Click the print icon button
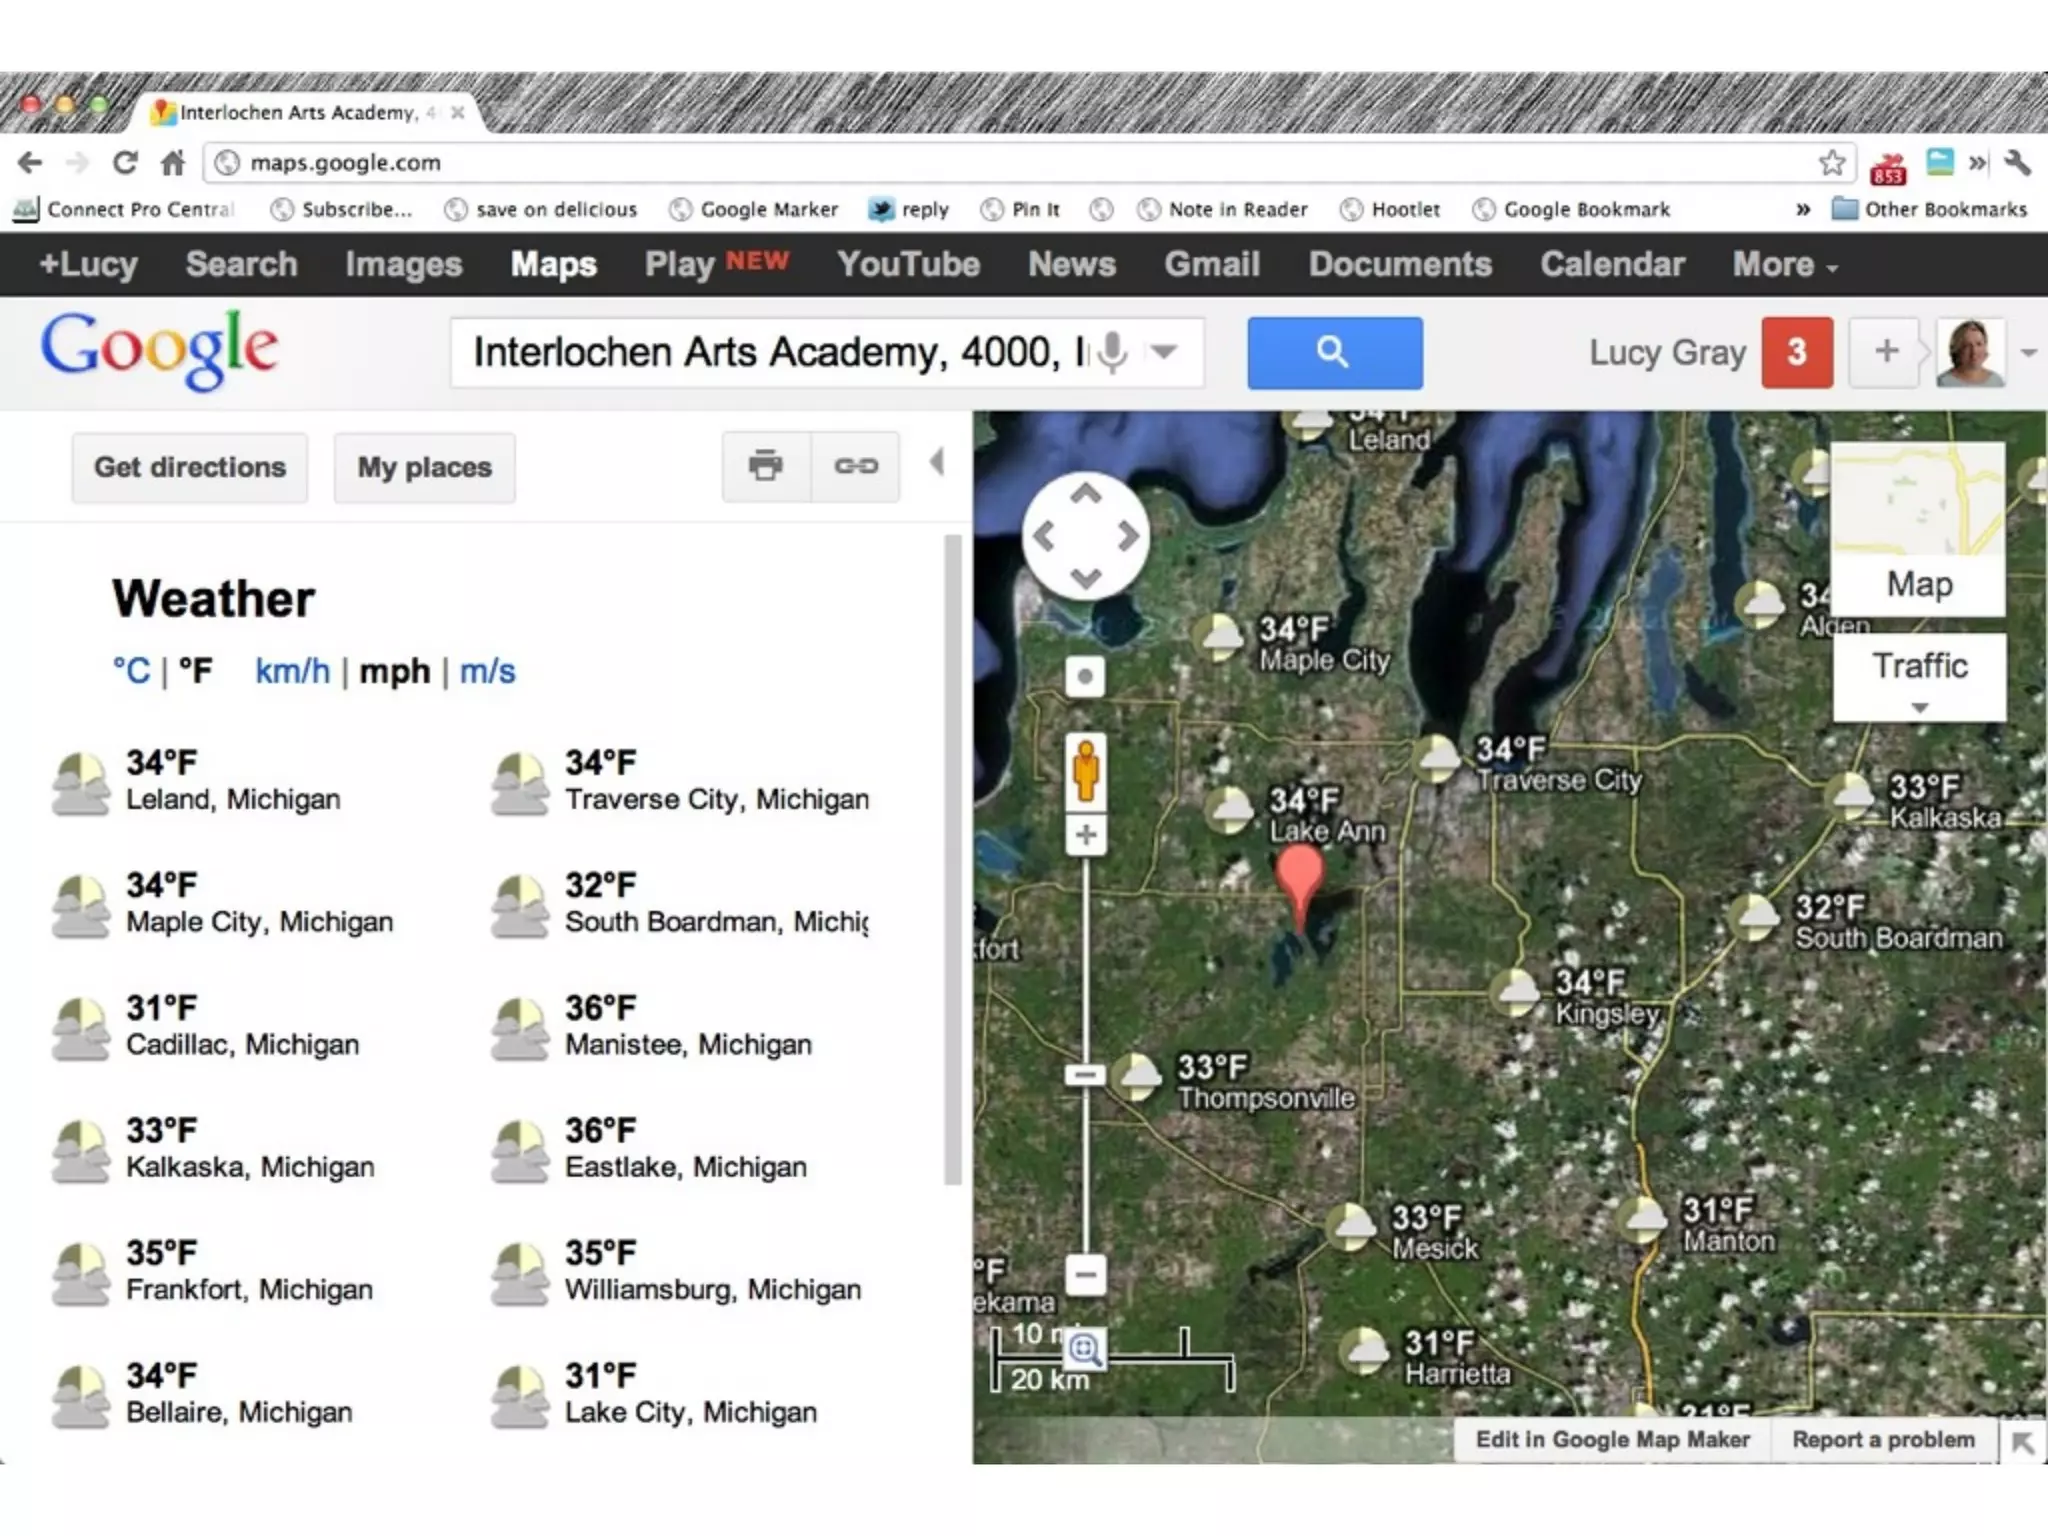 tap(766, 466)
